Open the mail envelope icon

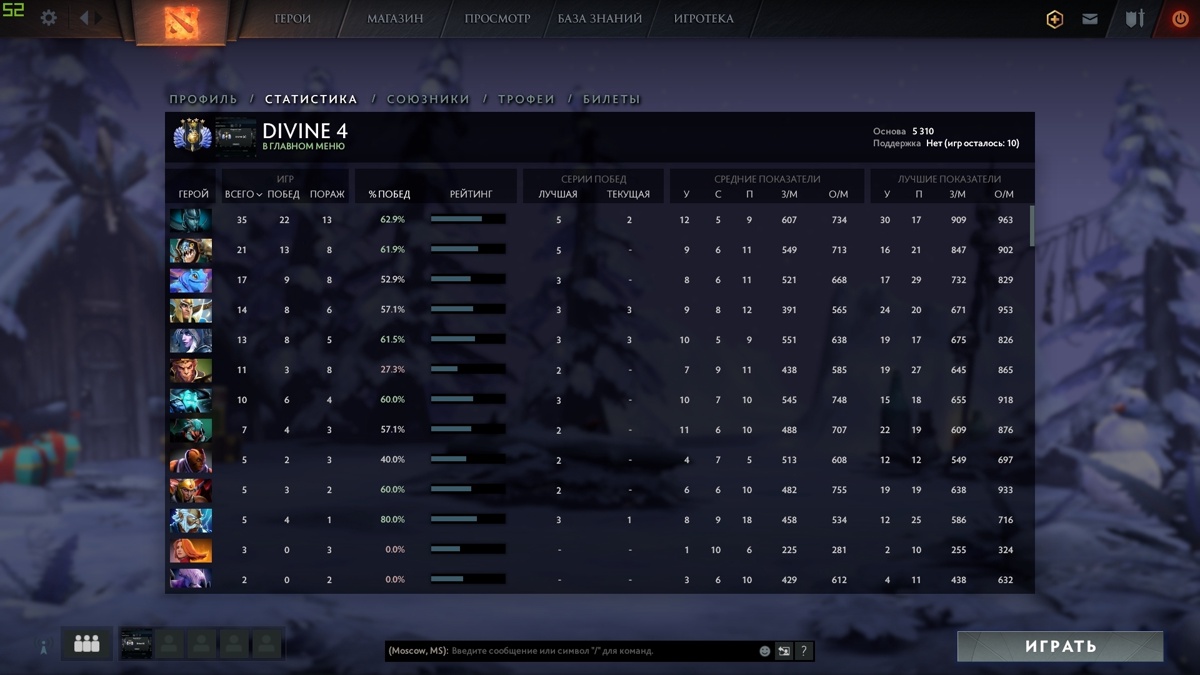[x=1090, y=19]
